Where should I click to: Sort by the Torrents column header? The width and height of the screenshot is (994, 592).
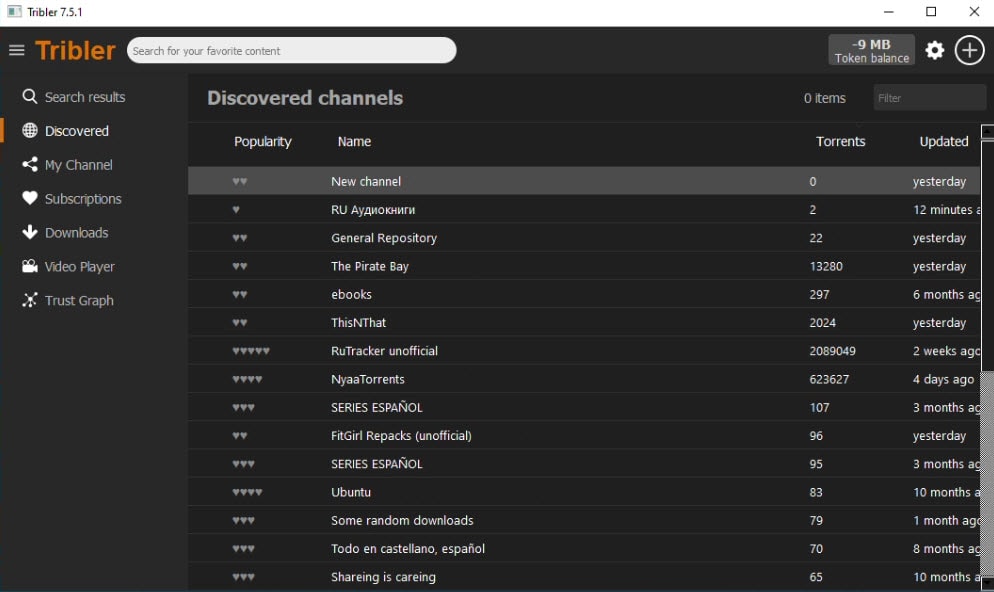[840, 141]
